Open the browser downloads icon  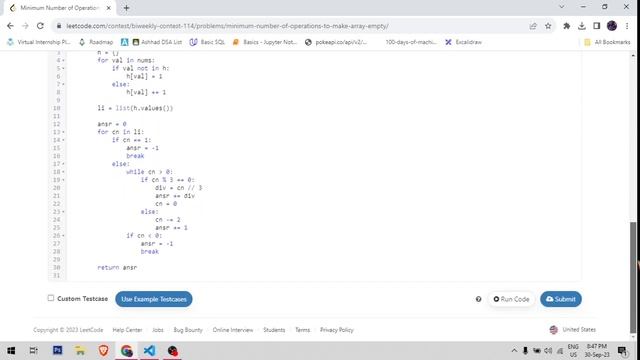point(582,26)
